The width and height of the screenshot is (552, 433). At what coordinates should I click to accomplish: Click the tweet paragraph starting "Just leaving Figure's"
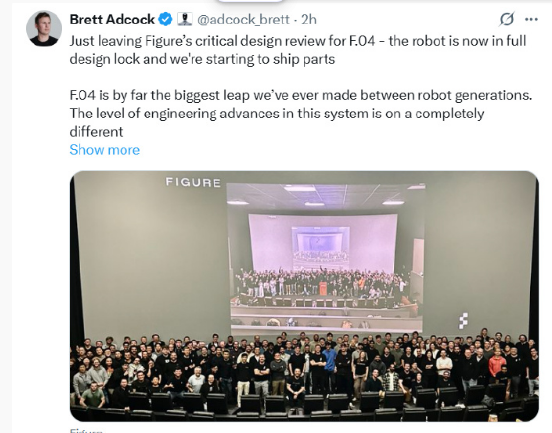[x=298, y=50]
